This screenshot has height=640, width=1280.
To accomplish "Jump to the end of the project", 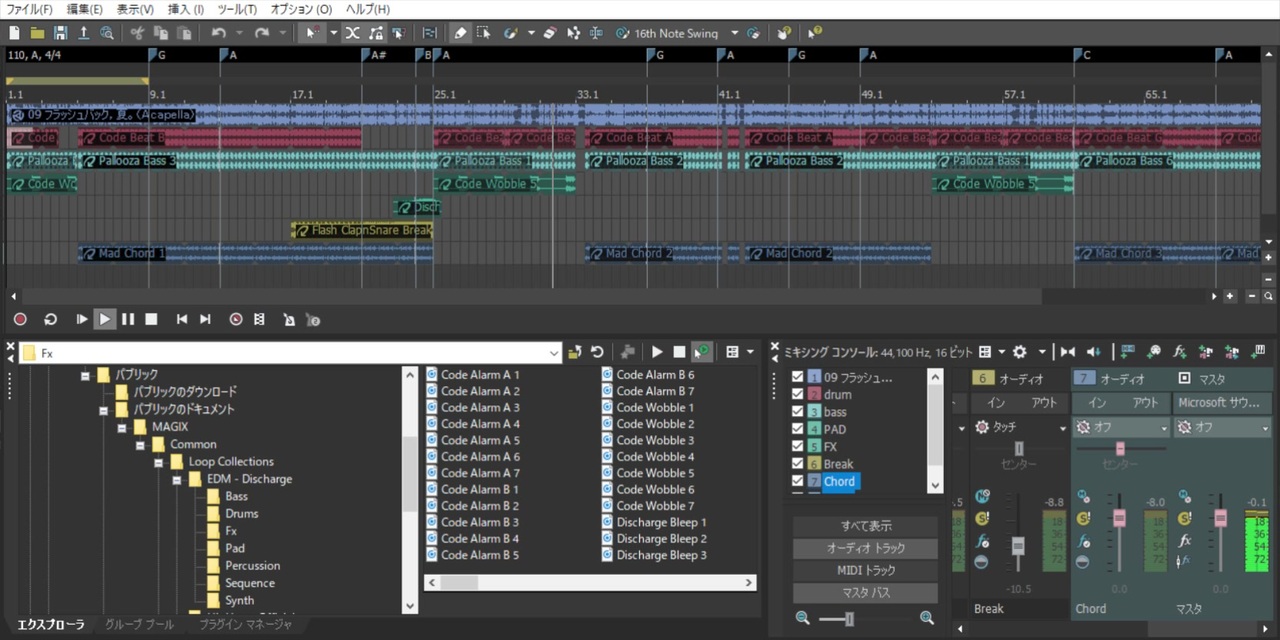I will (x=205, y=319).
